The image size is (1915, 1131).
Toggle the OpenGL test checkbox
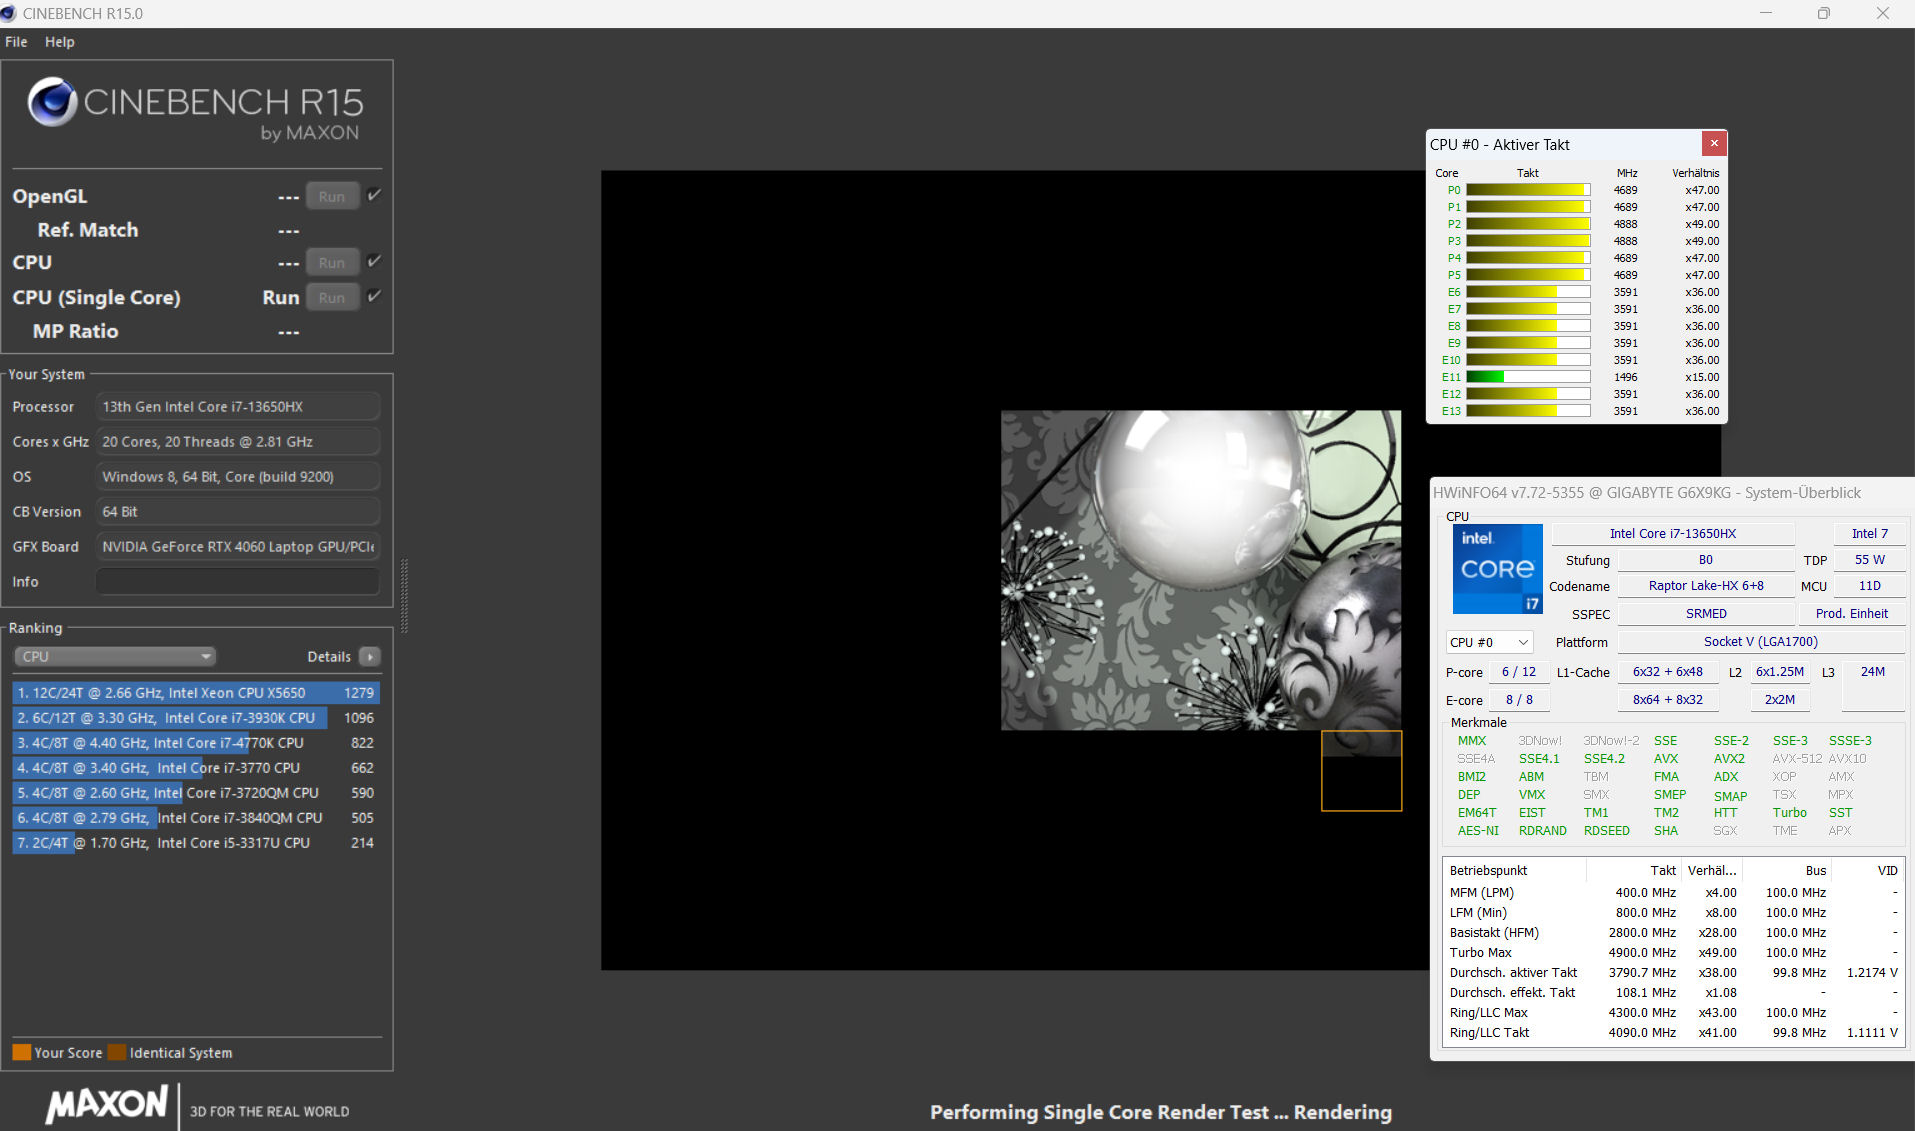[x=374, y=195]
